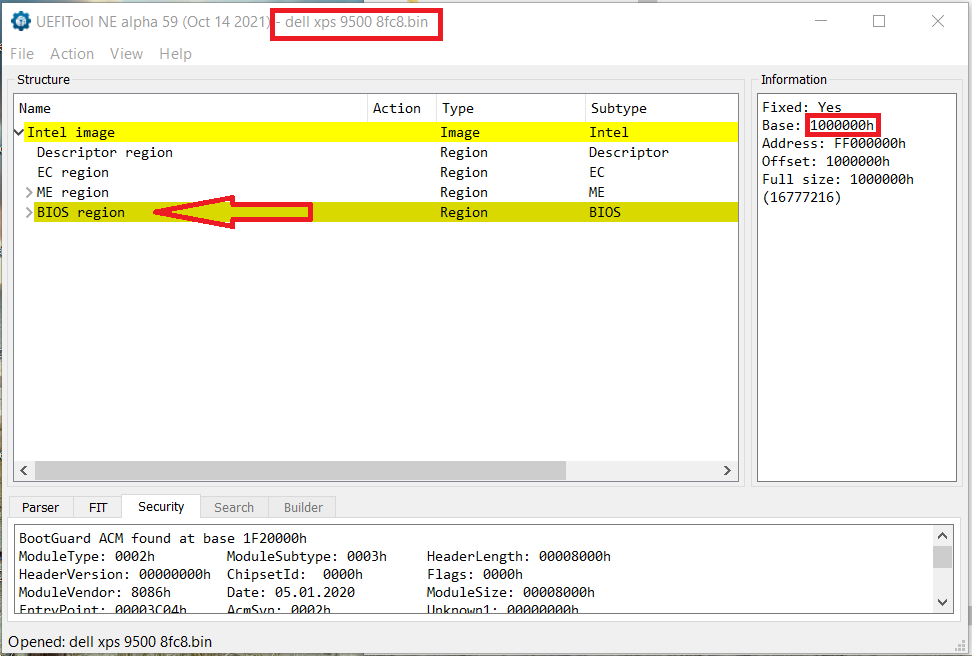The height and width of the screenshot is (656, 972).
Task: Minimize the UEFITool window
Action: [821, 21]
